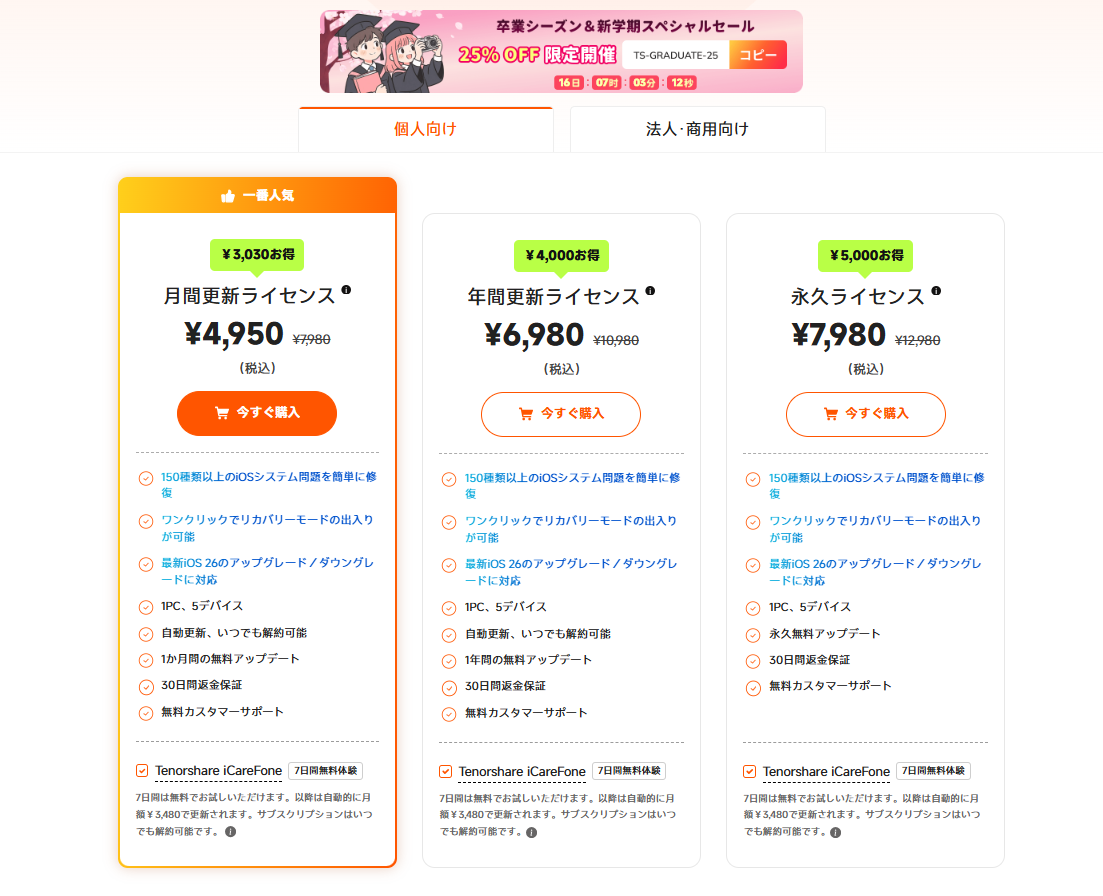
Task: Click the ¥5,000お得 green savings badge
Action: click(865, 256)
